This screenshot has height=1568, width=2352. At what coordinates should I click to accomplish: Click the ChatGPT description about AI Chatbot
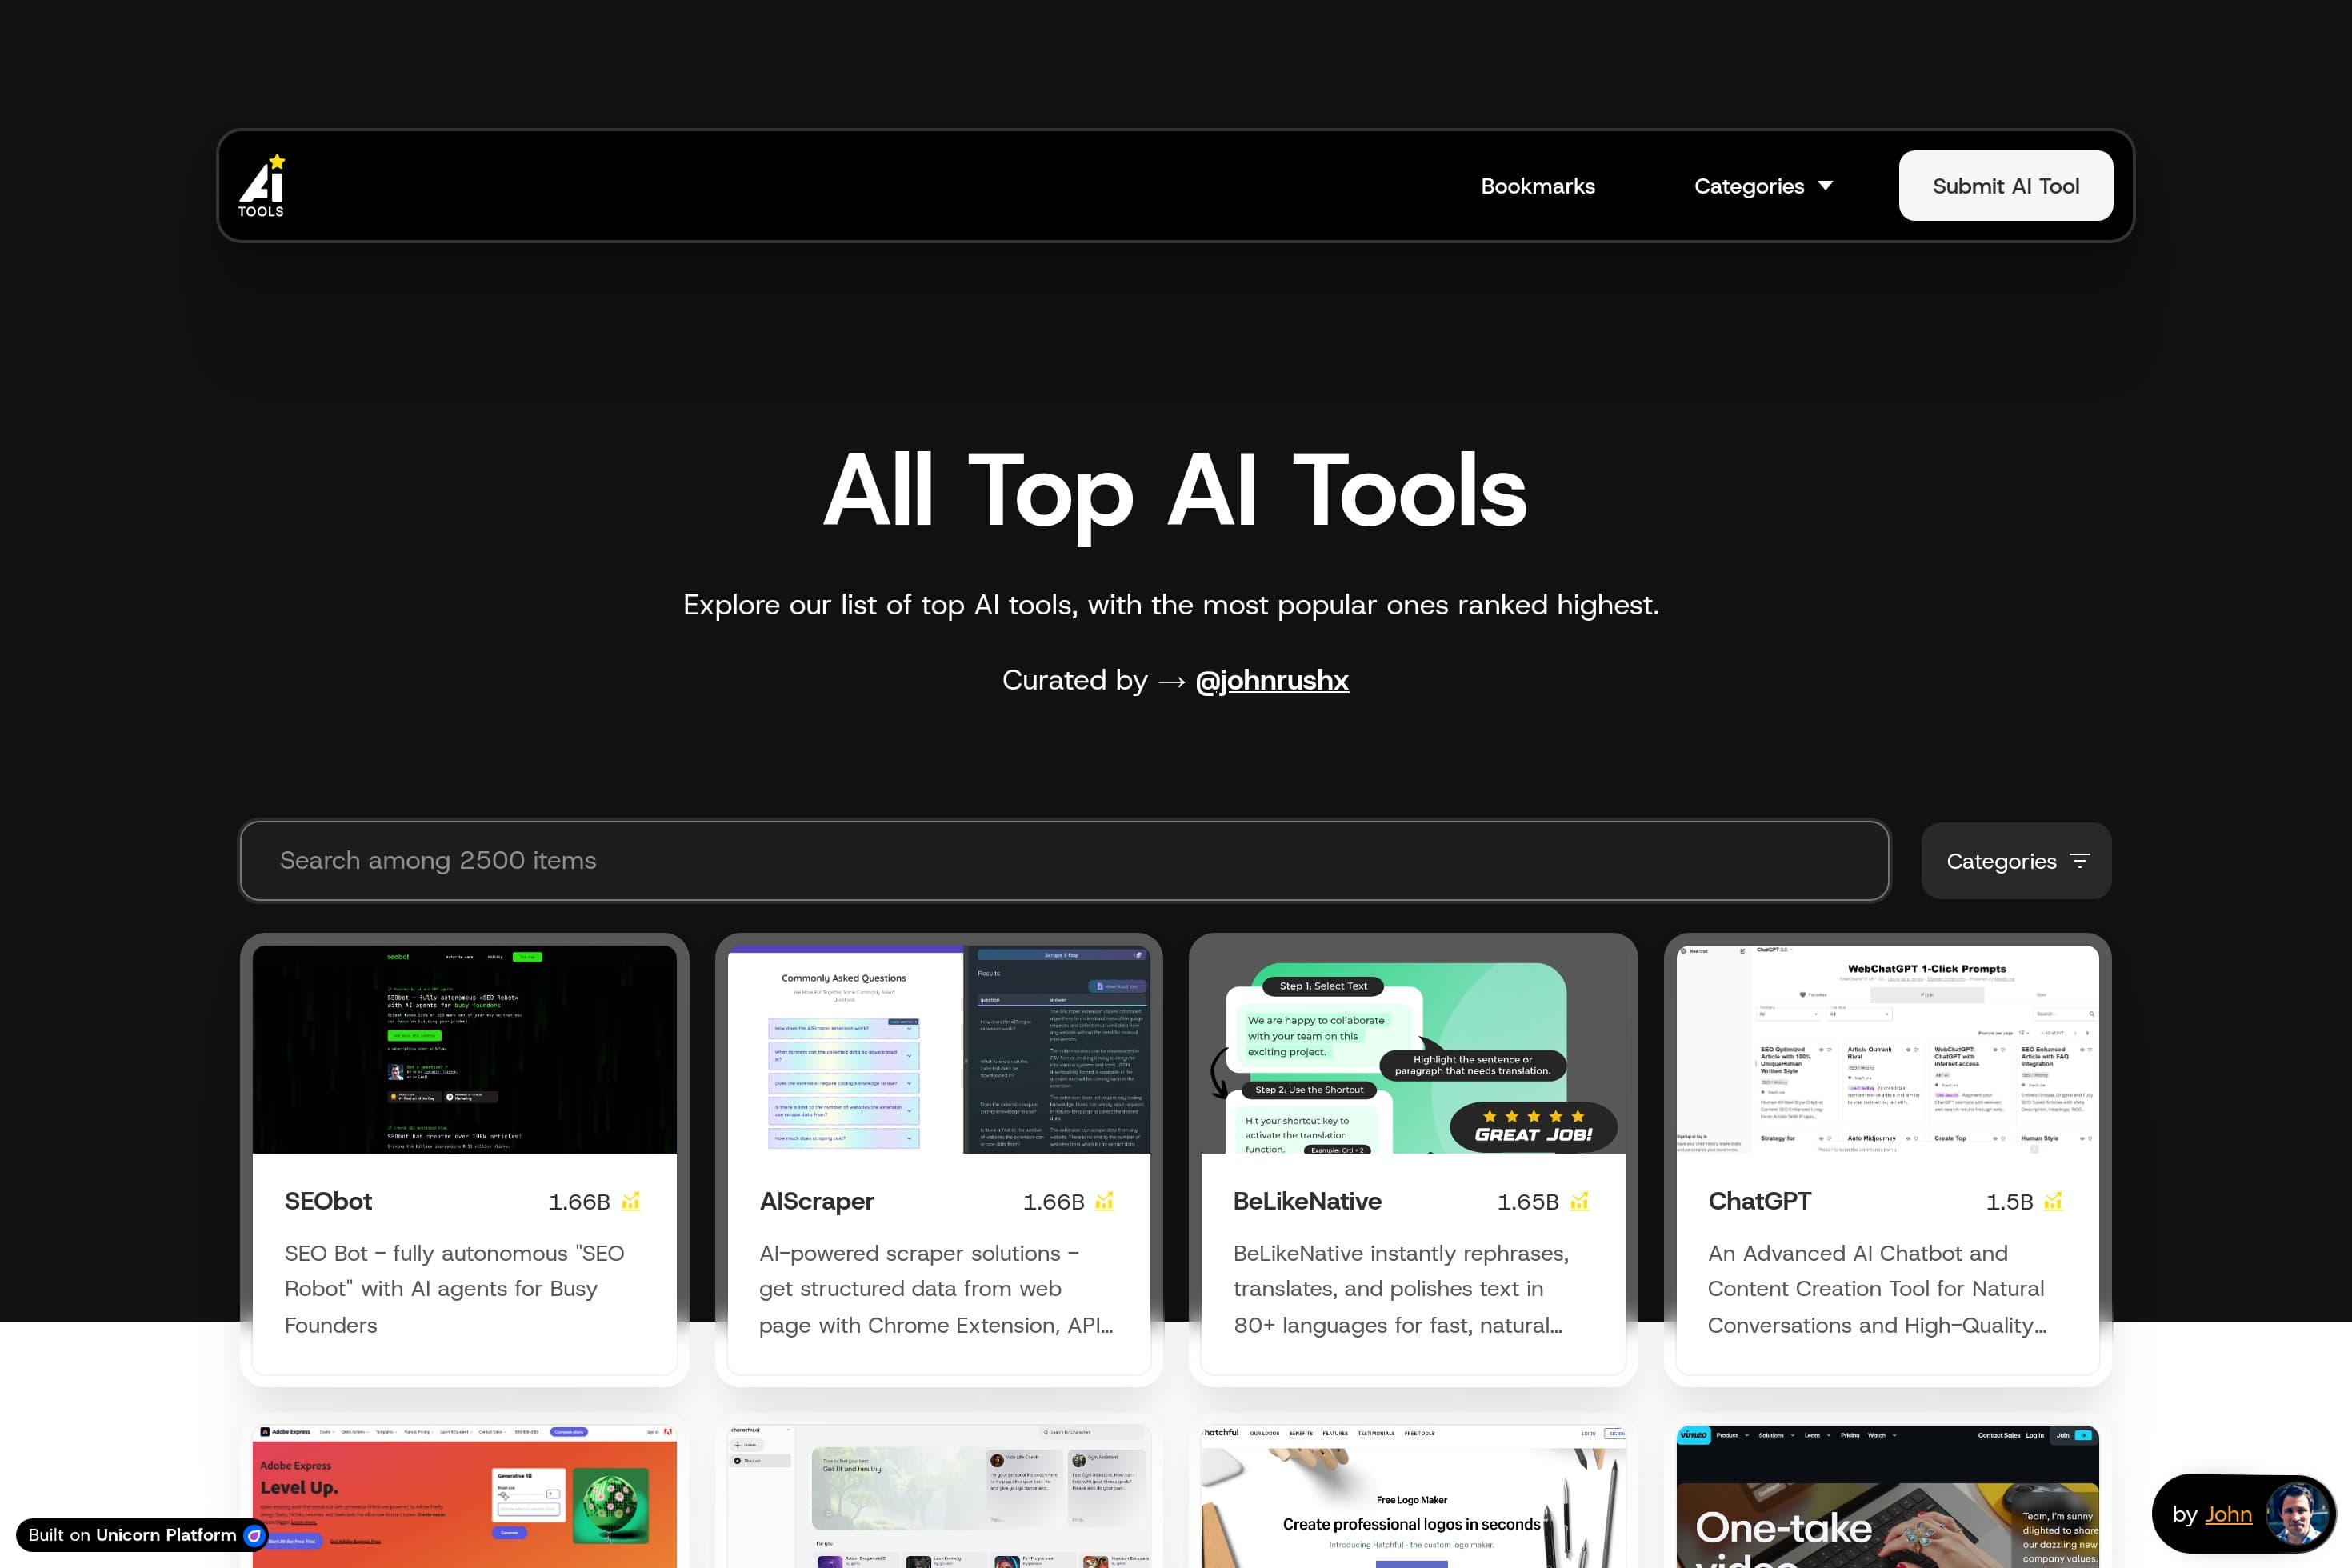tap(1877, 1289)
